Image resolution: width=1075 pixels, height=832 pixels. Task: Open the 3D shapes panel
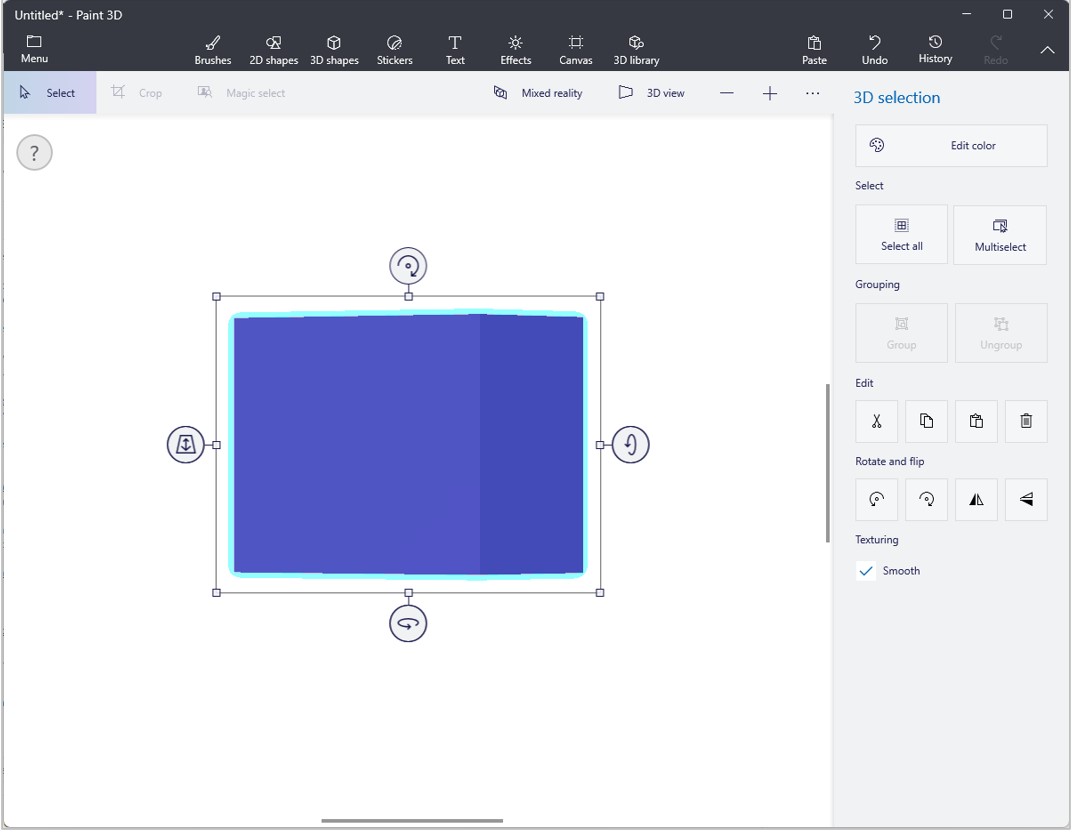[334, 47]
